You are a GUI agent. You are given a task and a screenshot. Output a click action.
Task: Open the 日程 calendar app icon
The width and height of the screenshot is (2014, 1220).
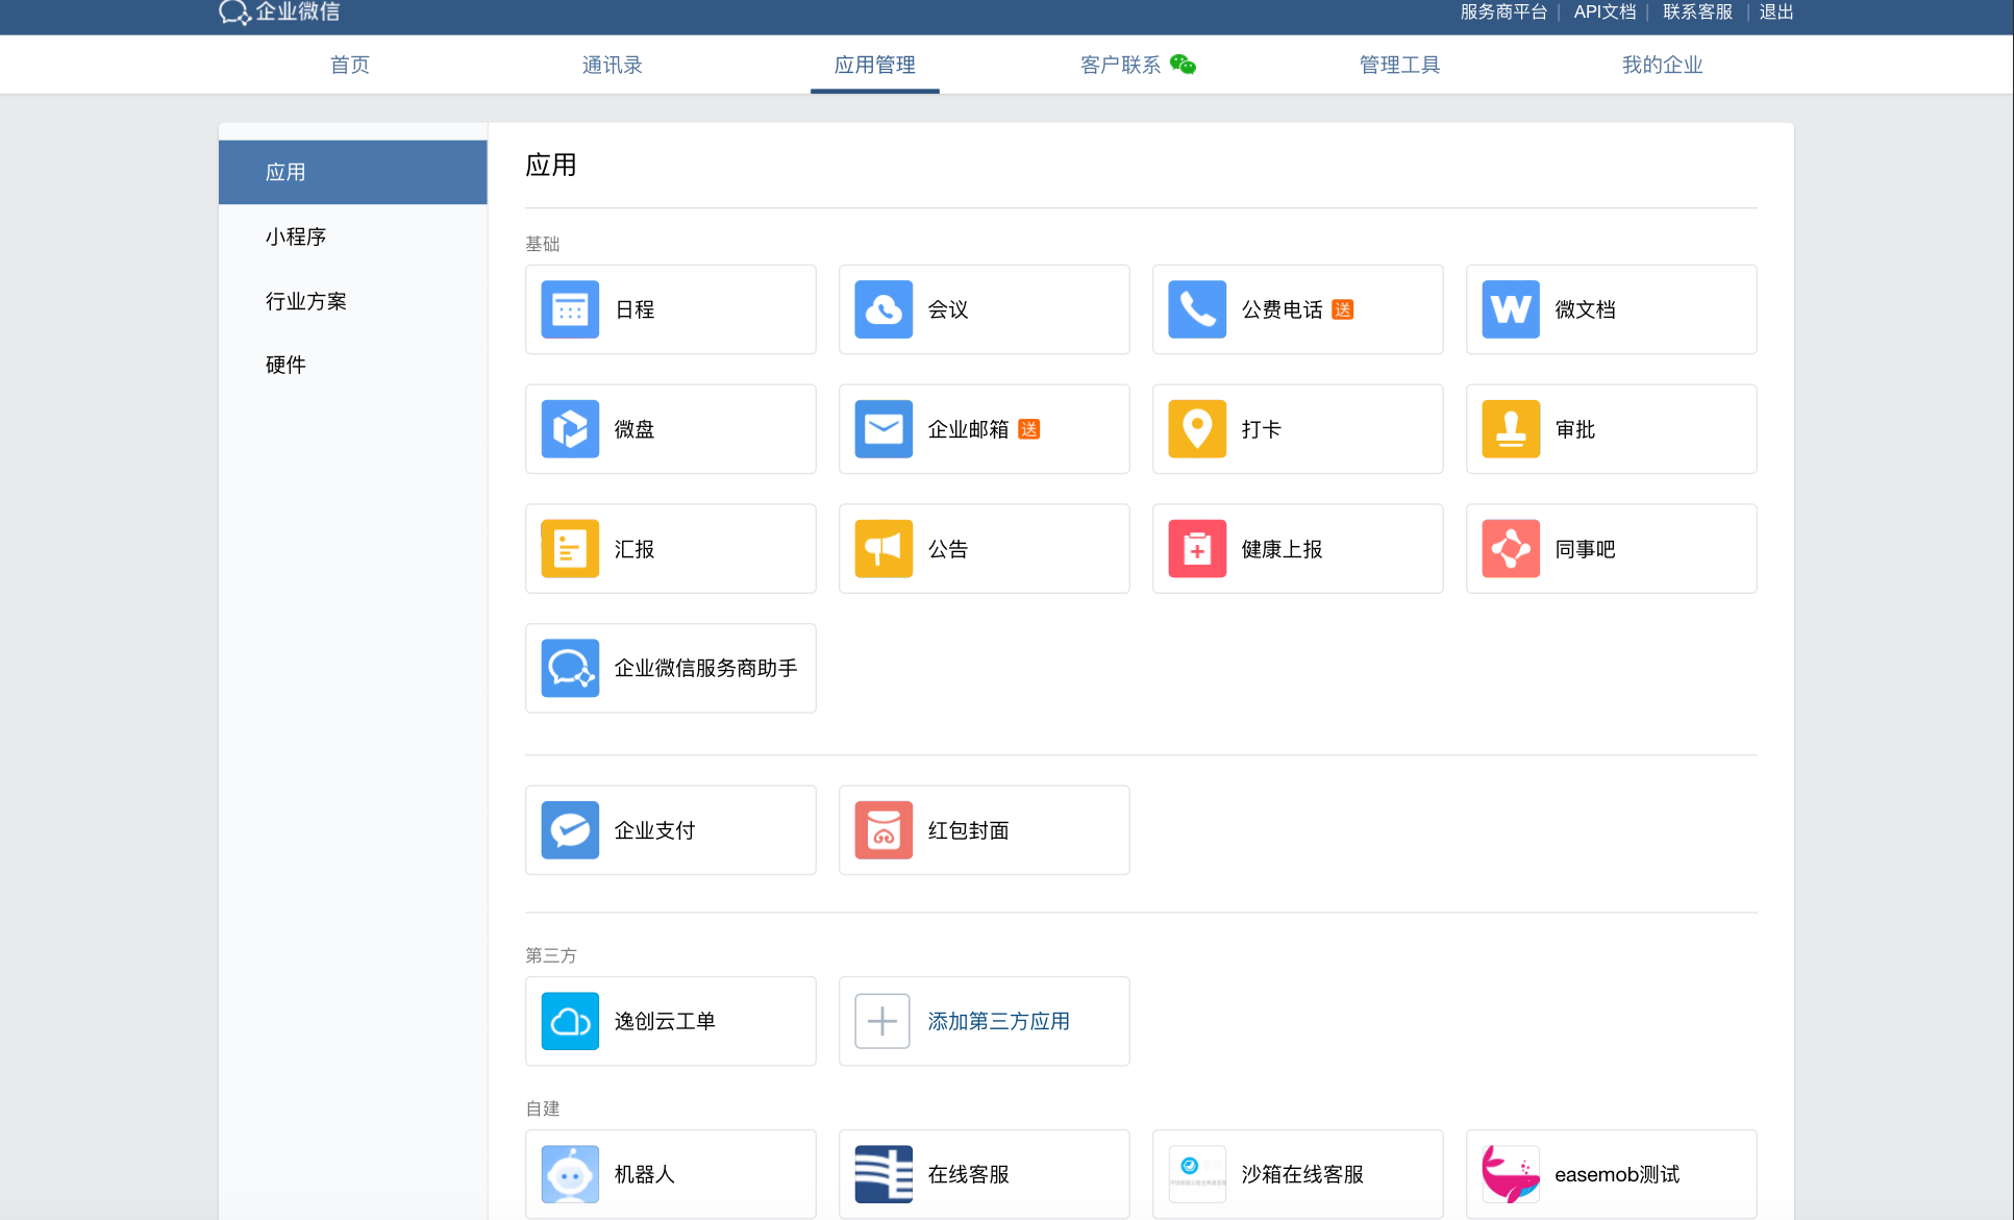pyautogui.click(x=570, y=309)
